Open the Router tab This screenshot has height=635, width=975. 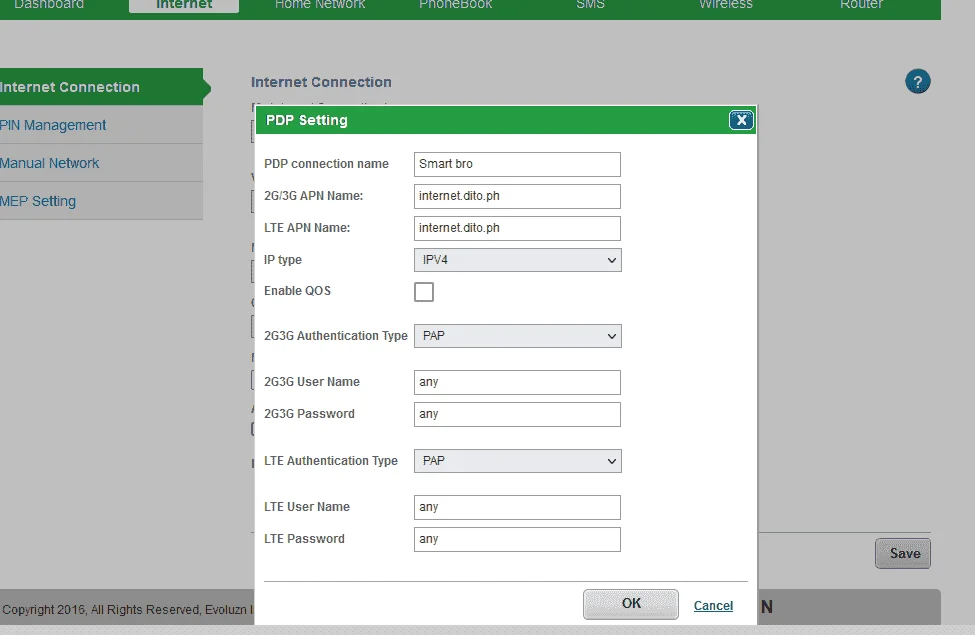861,4
